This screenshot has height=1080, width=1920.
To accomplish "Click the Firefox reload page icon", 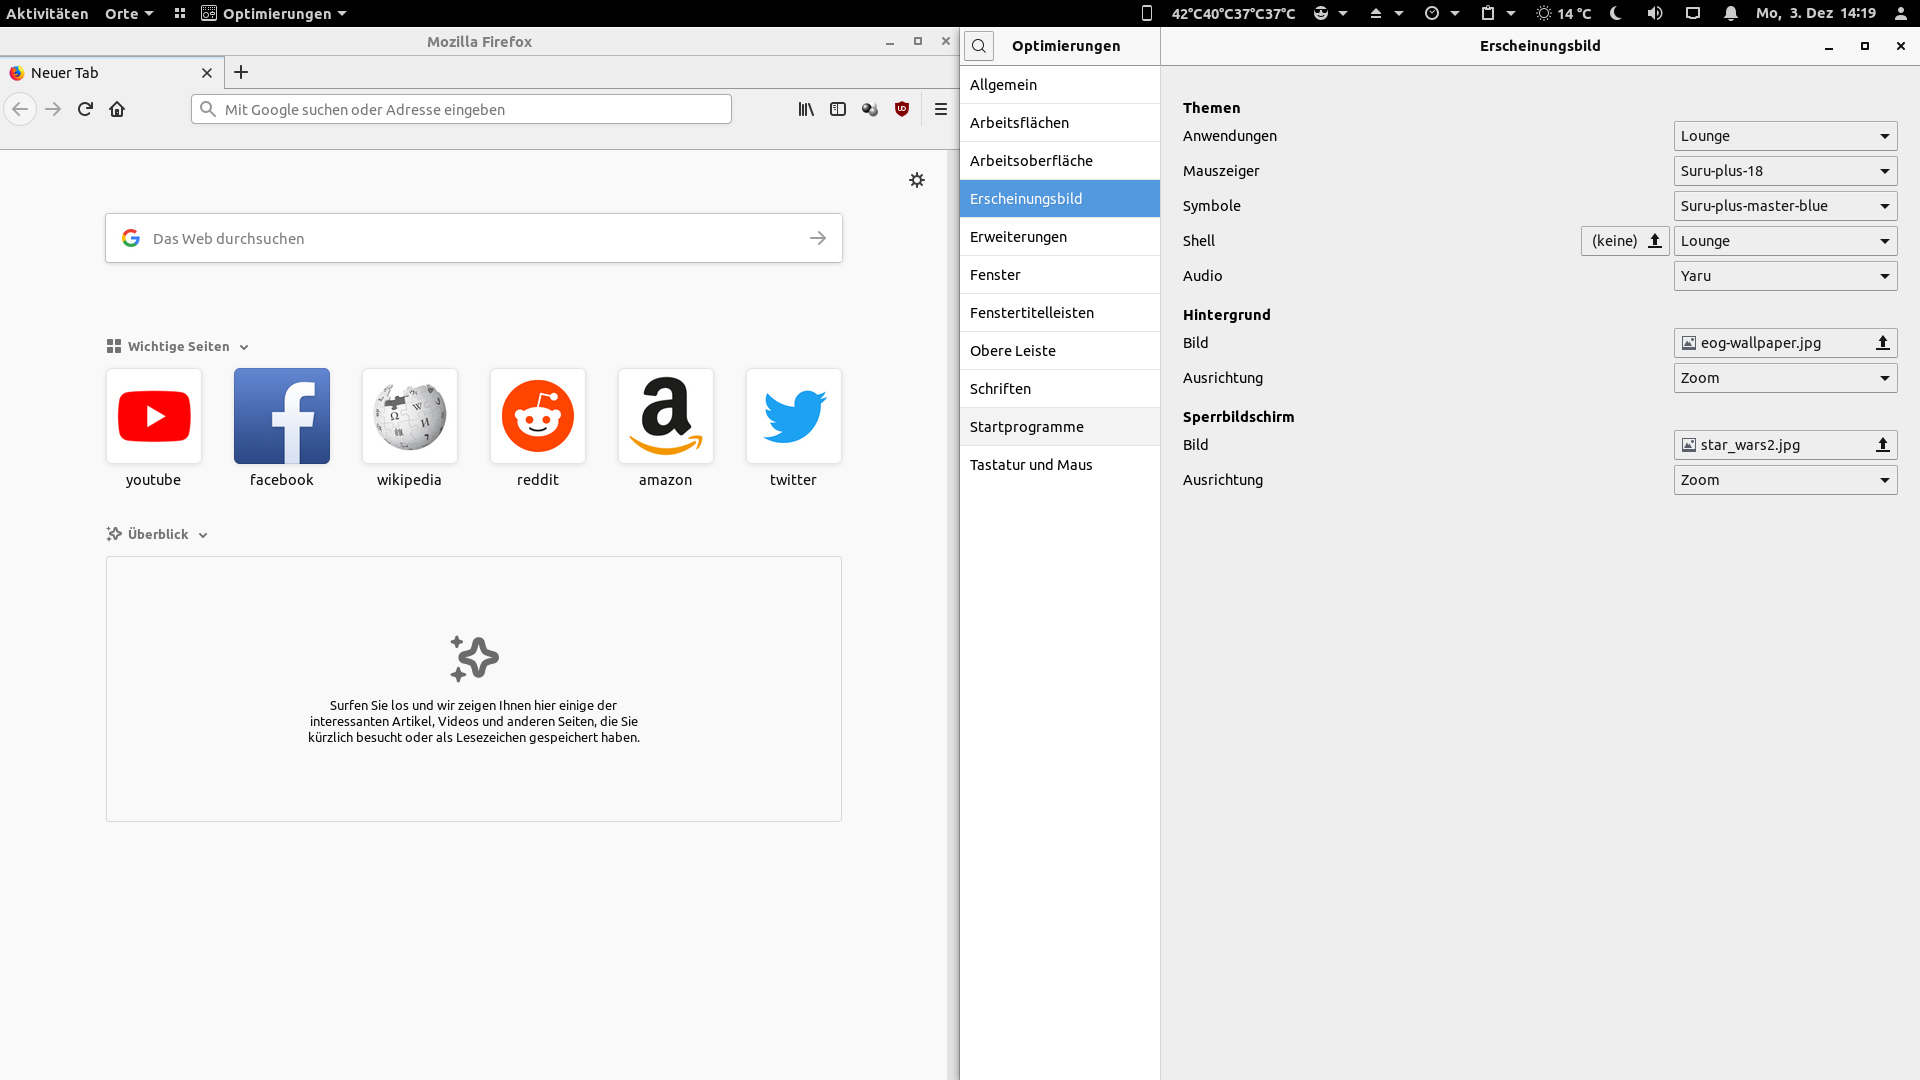I will click(x=85, y=109).
